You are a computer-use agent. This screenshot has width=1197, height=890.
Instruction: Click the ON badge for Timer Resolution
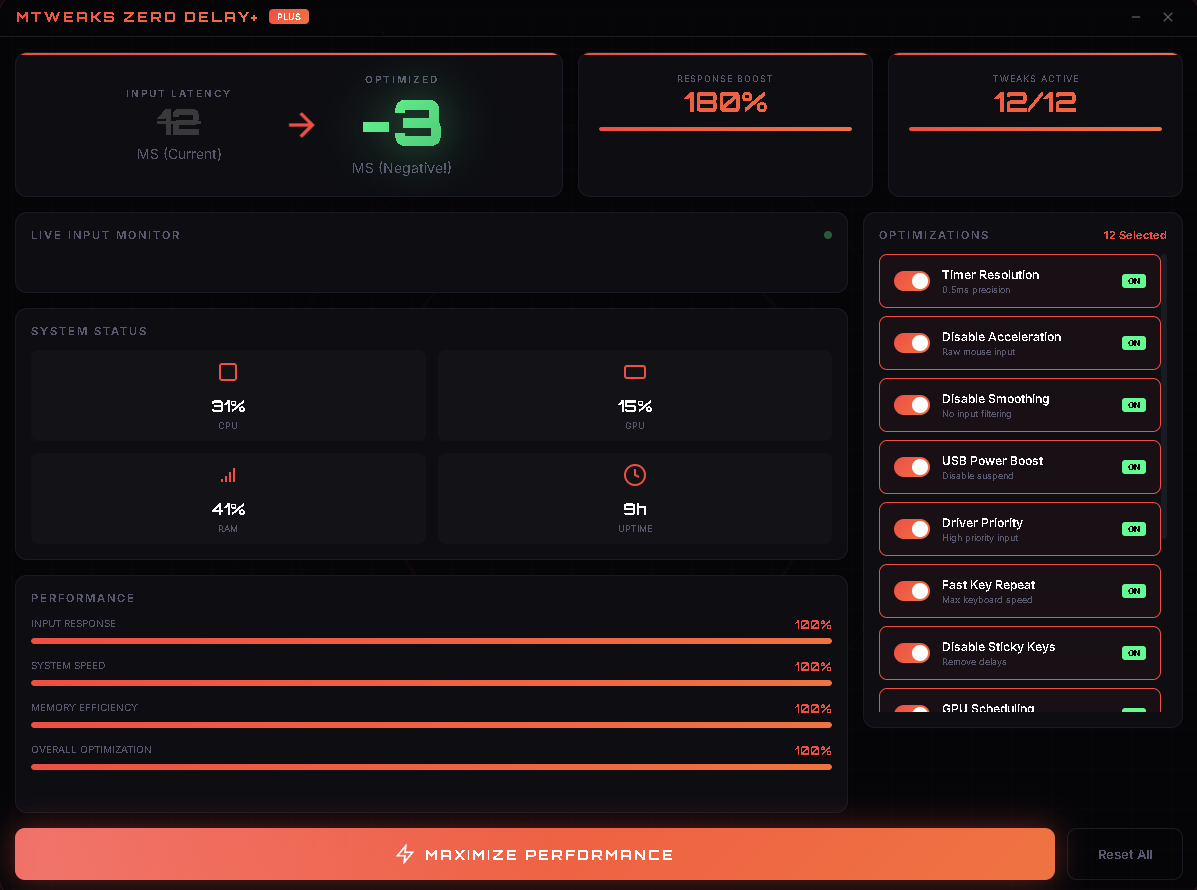[x=1134, y=281]
